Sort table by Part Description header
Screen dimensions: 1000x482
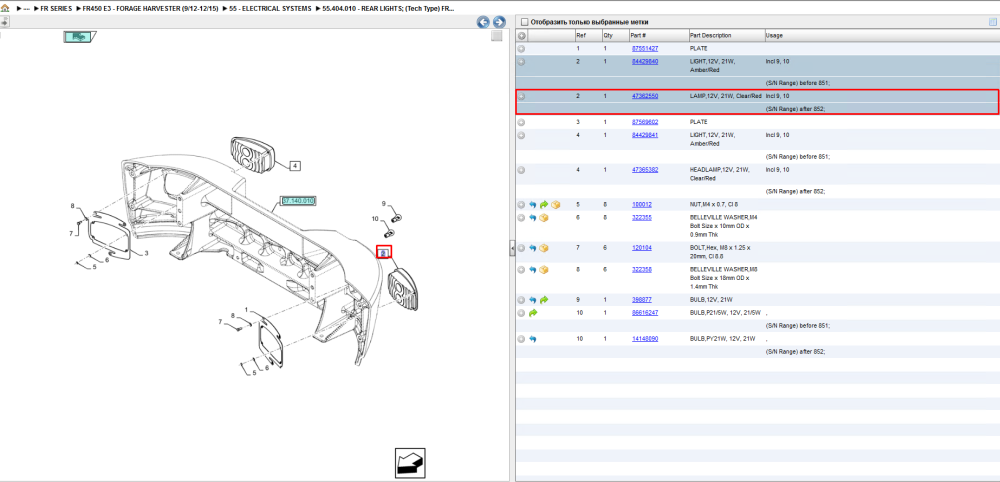tap(726, 36)
